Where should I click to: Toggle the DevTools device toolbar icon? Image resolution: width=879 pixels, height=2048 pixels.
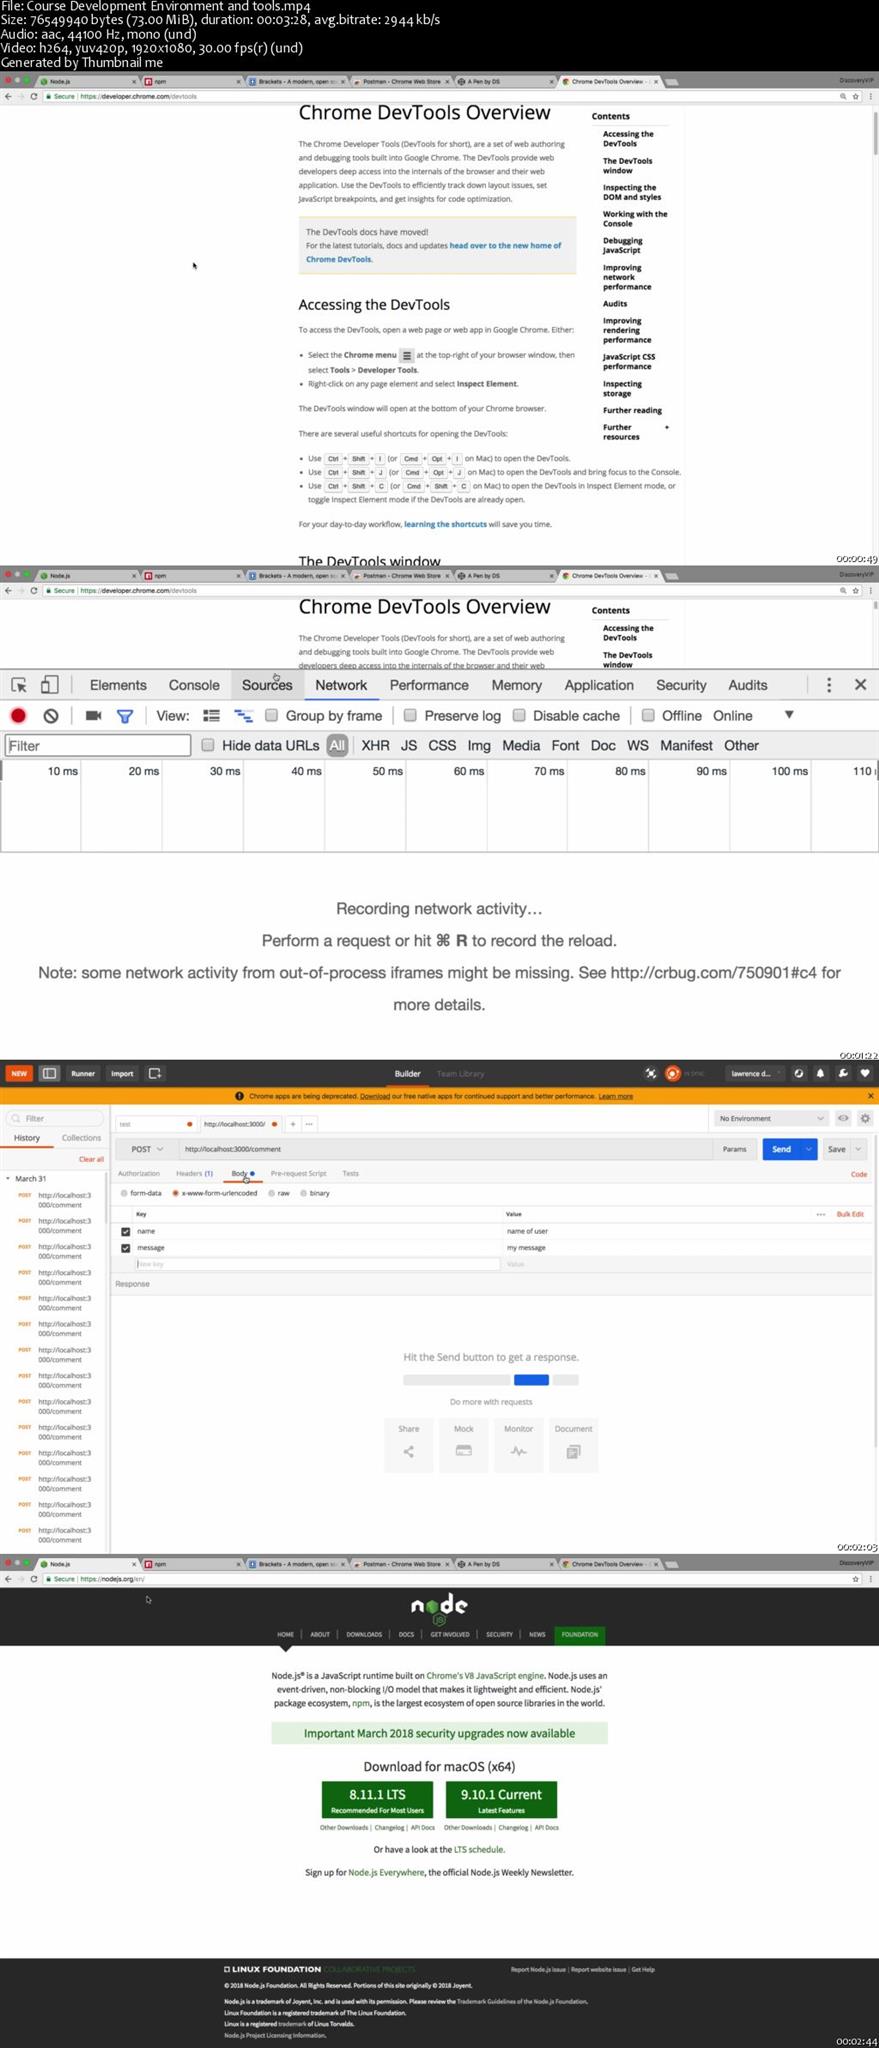[x=49, y=685]
